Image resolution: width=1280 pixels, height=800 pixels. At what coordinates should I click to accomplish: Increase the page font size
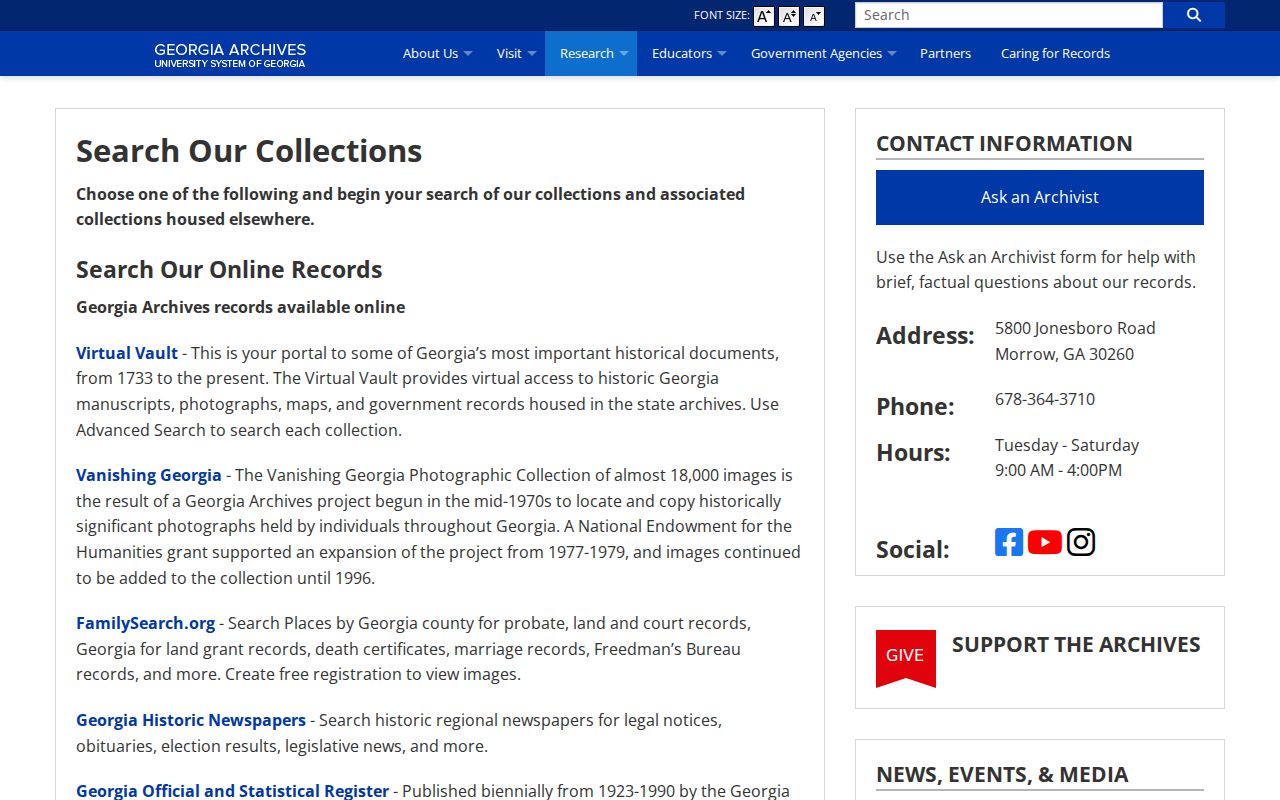pos(764,16)
